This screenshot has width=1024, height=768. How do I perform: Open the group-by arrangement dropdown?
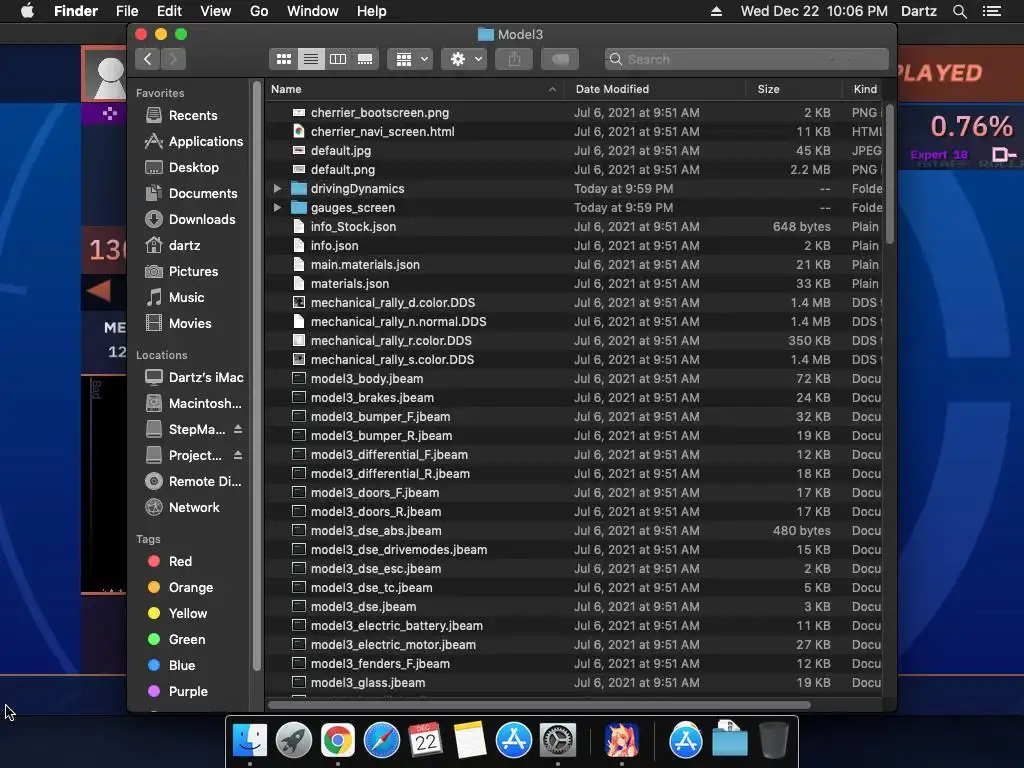(410, 59)
